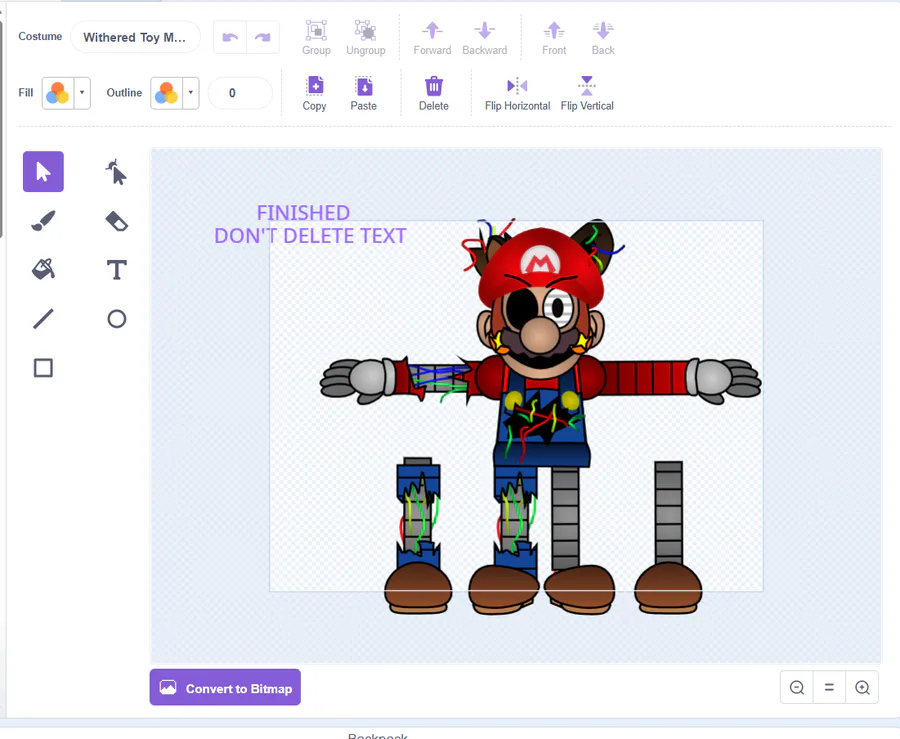Image resolution: width=900 pixels, height=739 pixels.
Task: Click the FINISHED DON'T DELETE TEXT label
Action: (x=310, y=224)
